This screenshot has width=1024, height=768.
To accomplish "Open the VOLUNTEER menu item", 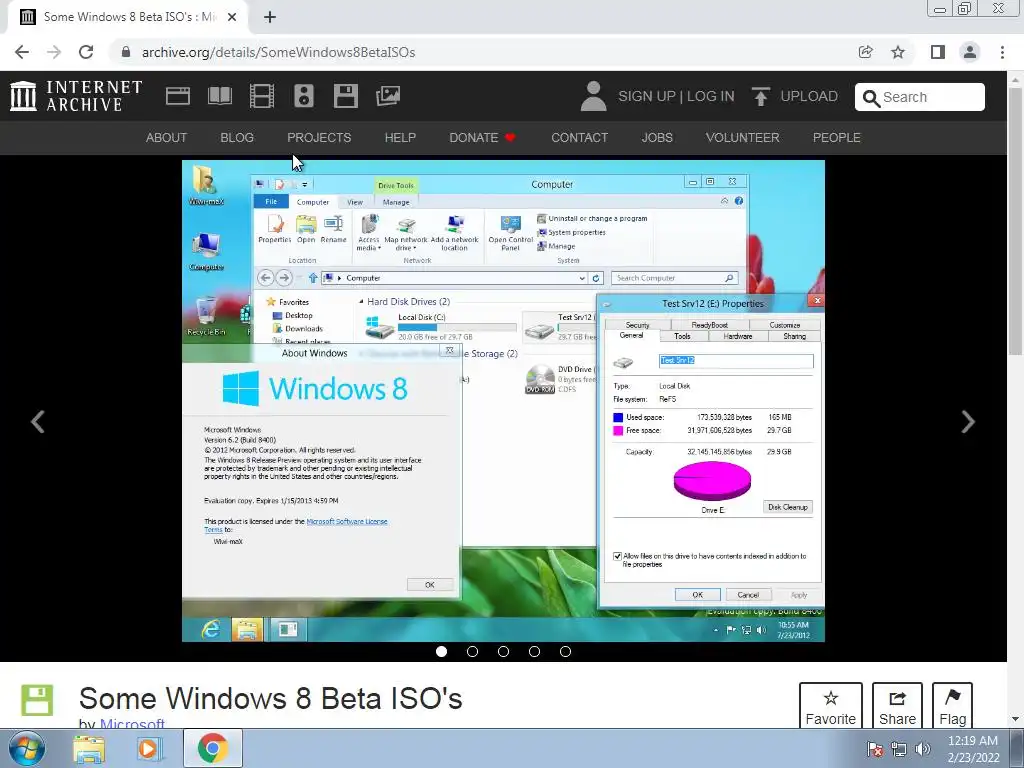I will click(743, 138).
